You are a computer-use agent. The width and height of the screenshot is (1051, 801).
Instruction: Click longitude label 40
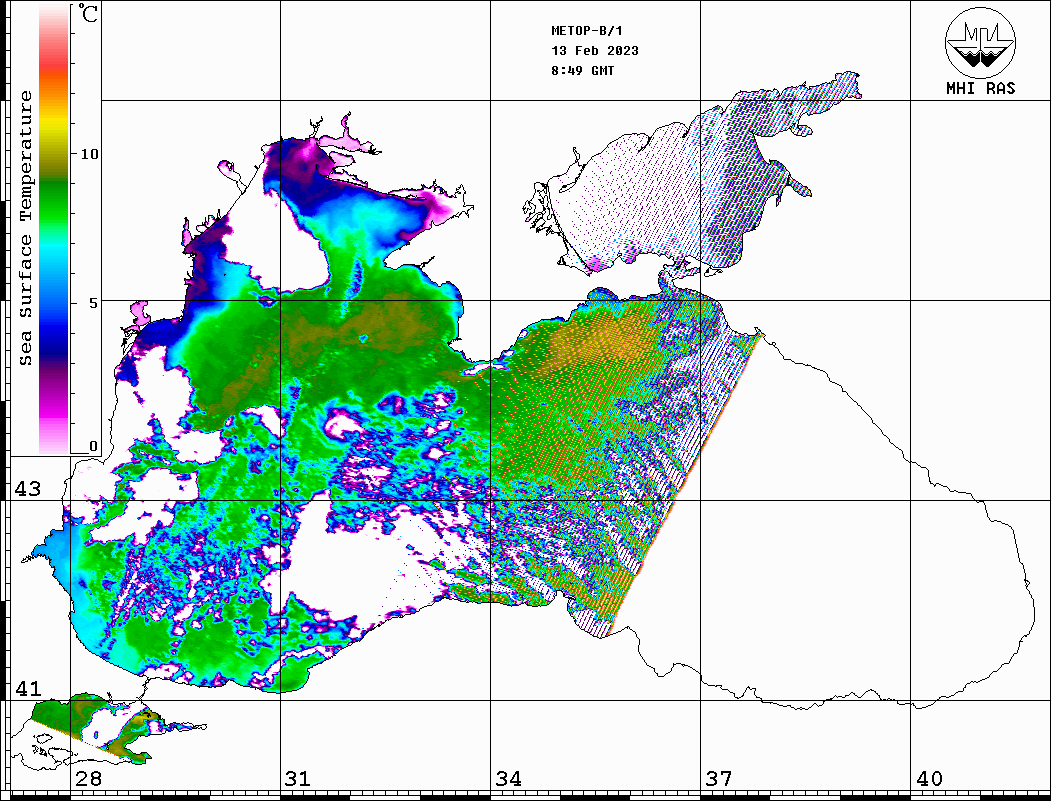pyautogui.click(x=929, y=779)
